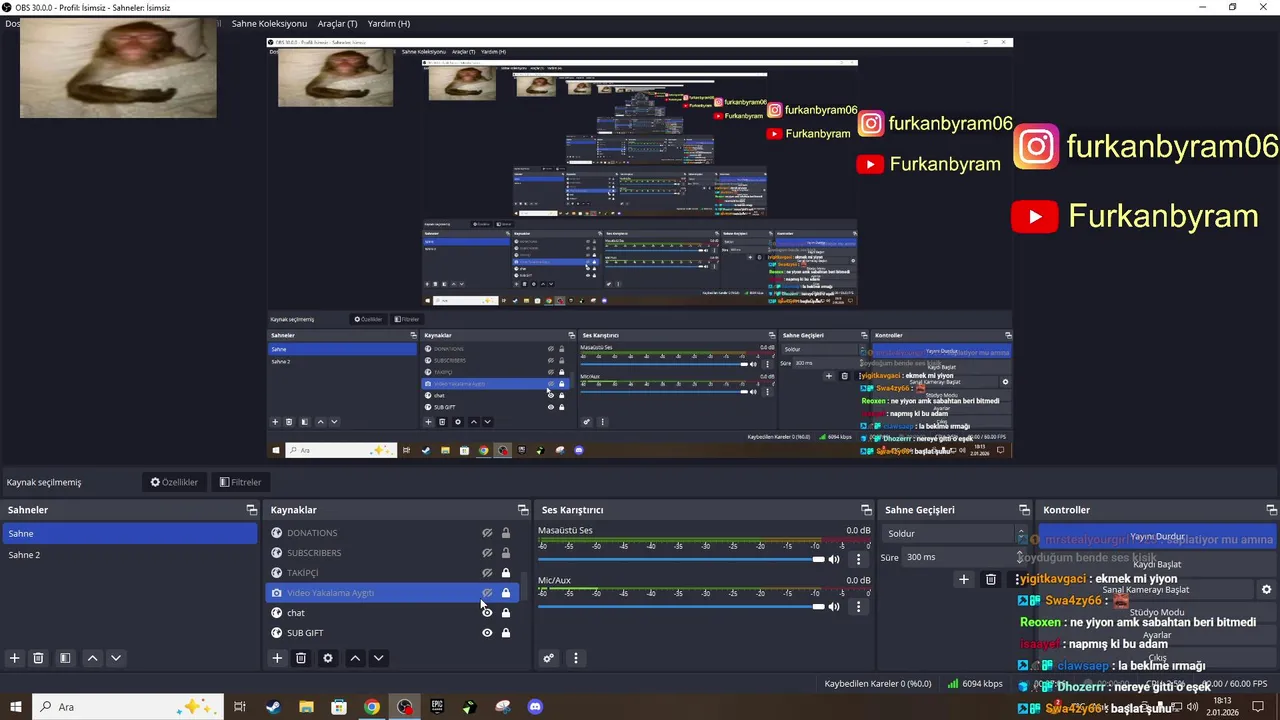Viewport: 1280px width, 720px height.
Task: Show the TAKİPÇİ source
Action: (x=487, y=573)
